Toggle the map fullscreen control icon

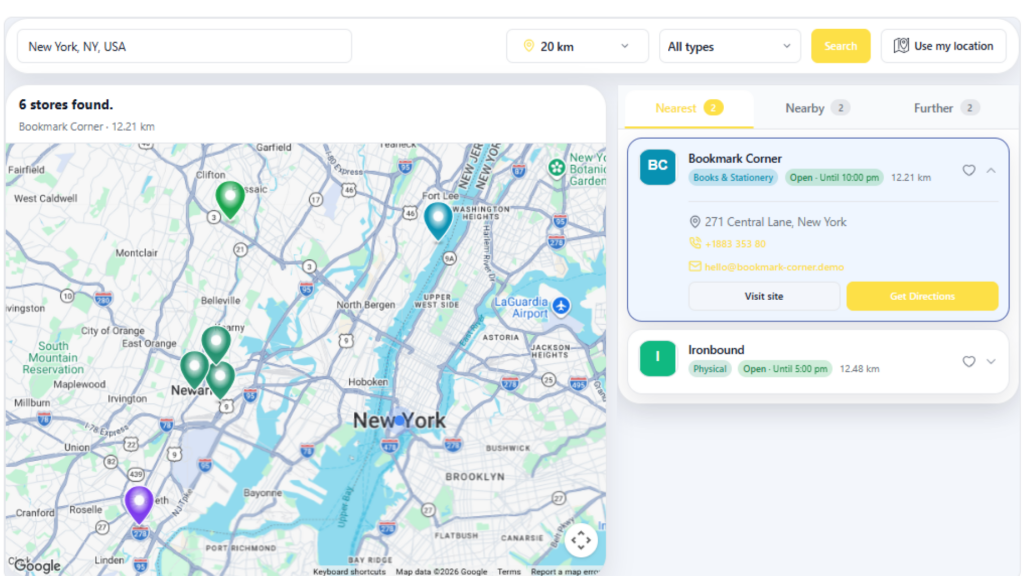click(x=581, y=541)
